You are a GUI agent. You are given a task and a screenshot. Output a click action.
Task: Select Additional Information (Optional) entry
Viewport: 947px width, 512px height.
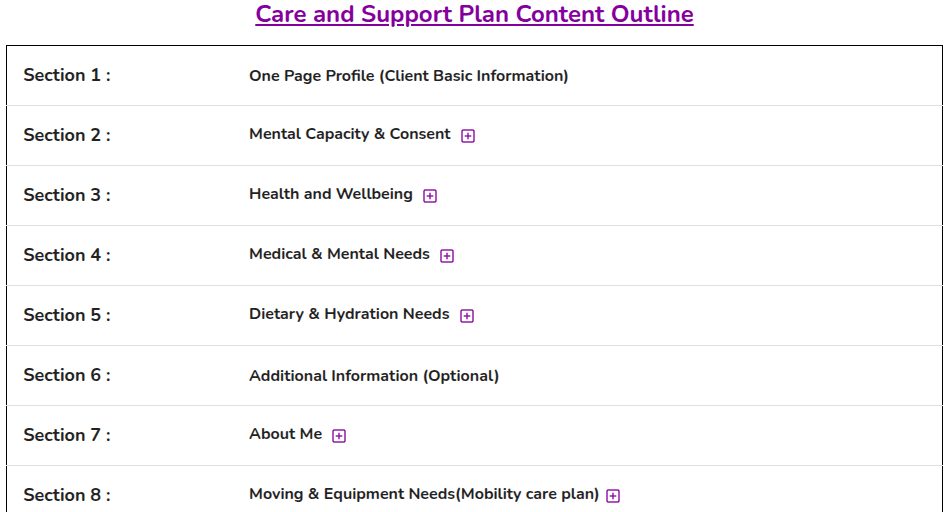[374, 376]
